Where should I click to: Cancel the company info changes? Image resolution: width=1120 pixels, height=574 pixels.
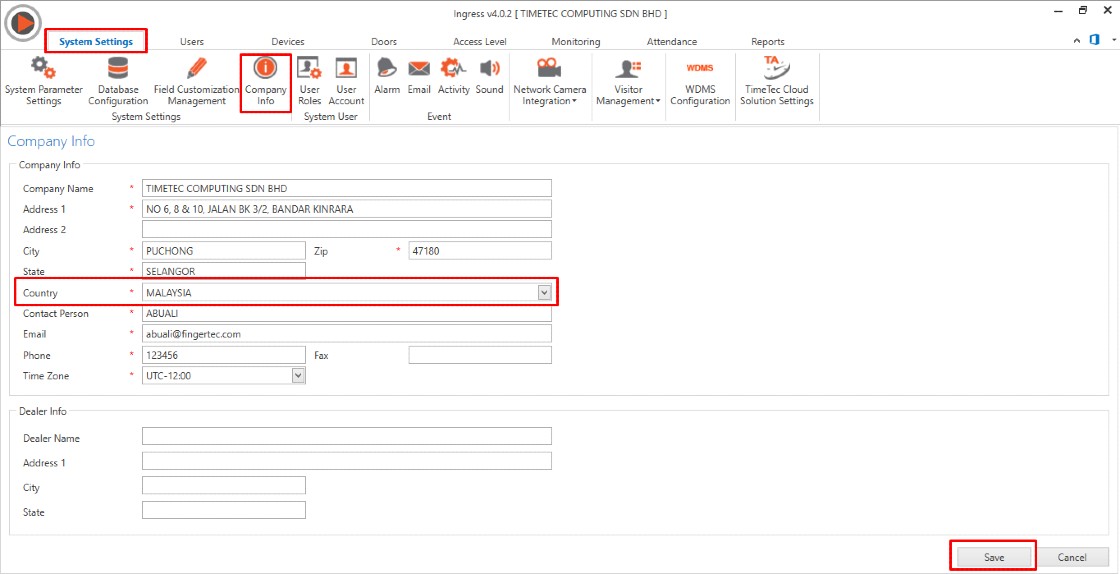coord(1071,558)
